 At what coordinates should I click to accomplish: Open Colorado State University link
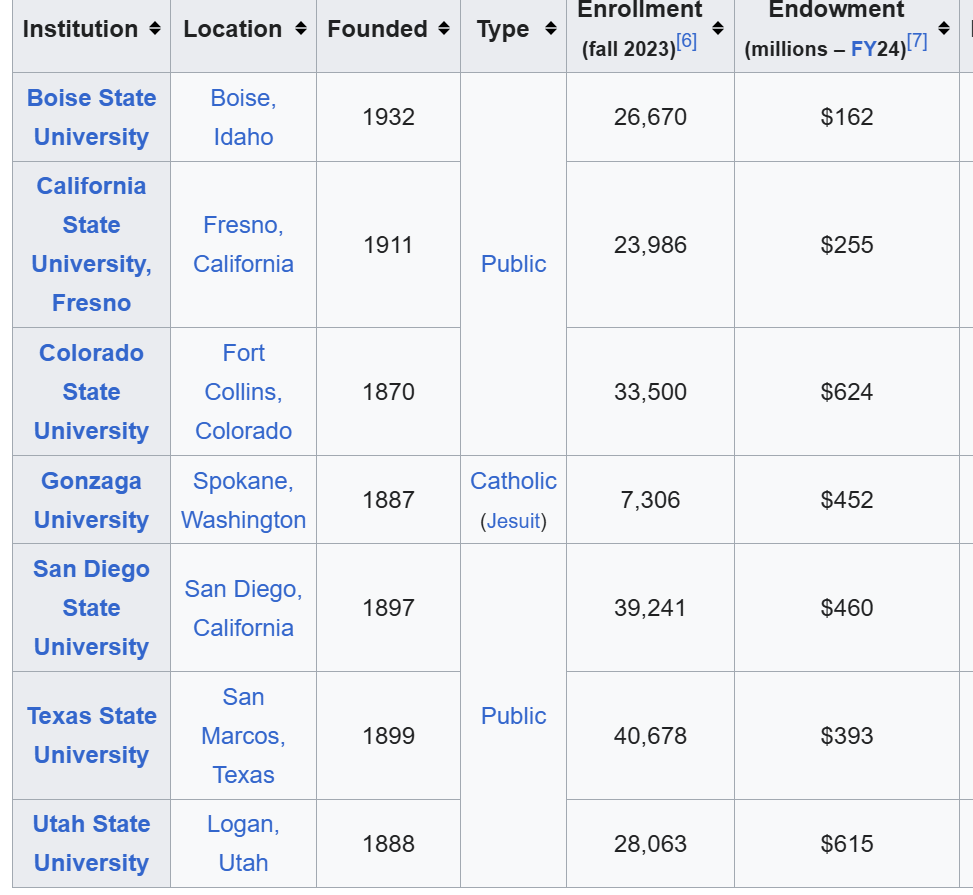click(x=91, y=392)
